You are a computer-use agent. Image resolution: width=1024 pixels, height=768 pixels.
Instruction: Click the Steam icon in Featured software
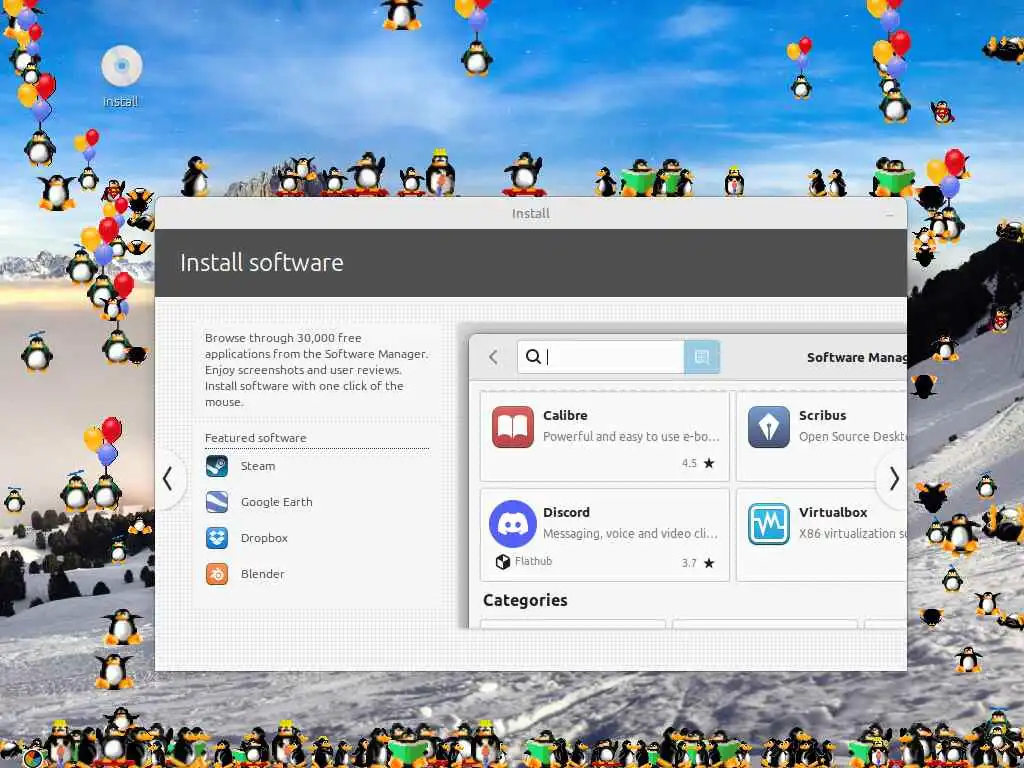[217, 466]
